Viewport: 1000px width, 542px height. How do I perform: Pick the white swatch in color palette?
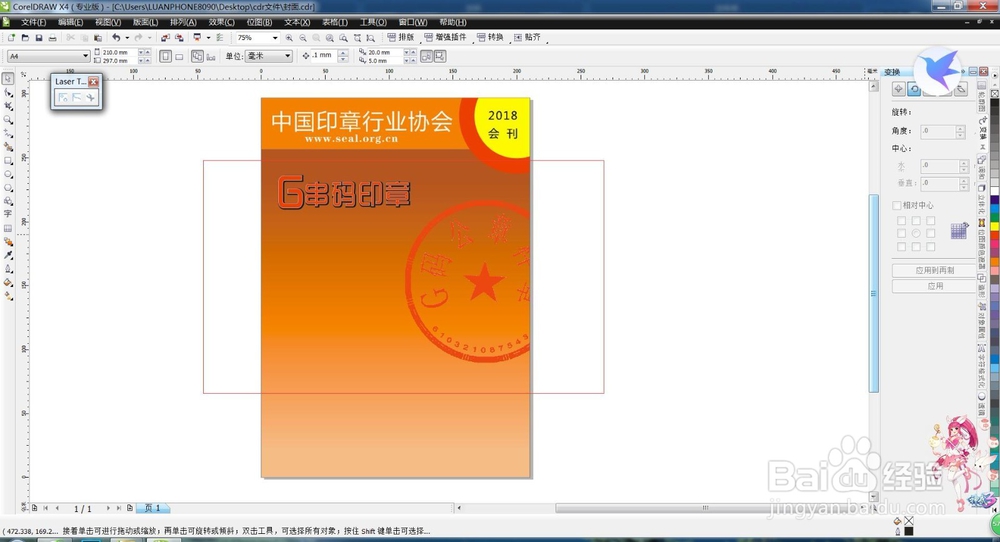pyautogui.click(x=995, y=191)
